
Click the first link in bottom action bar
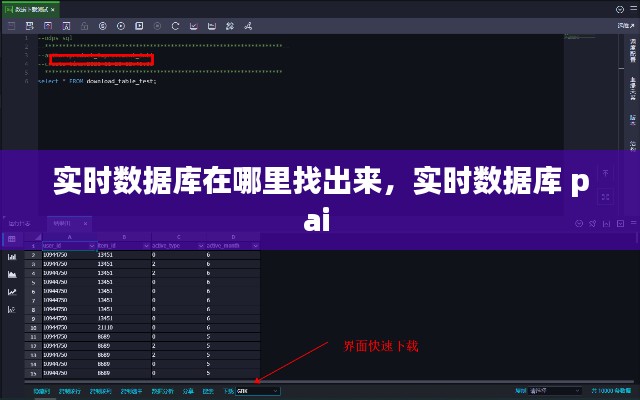pos(41,390)
